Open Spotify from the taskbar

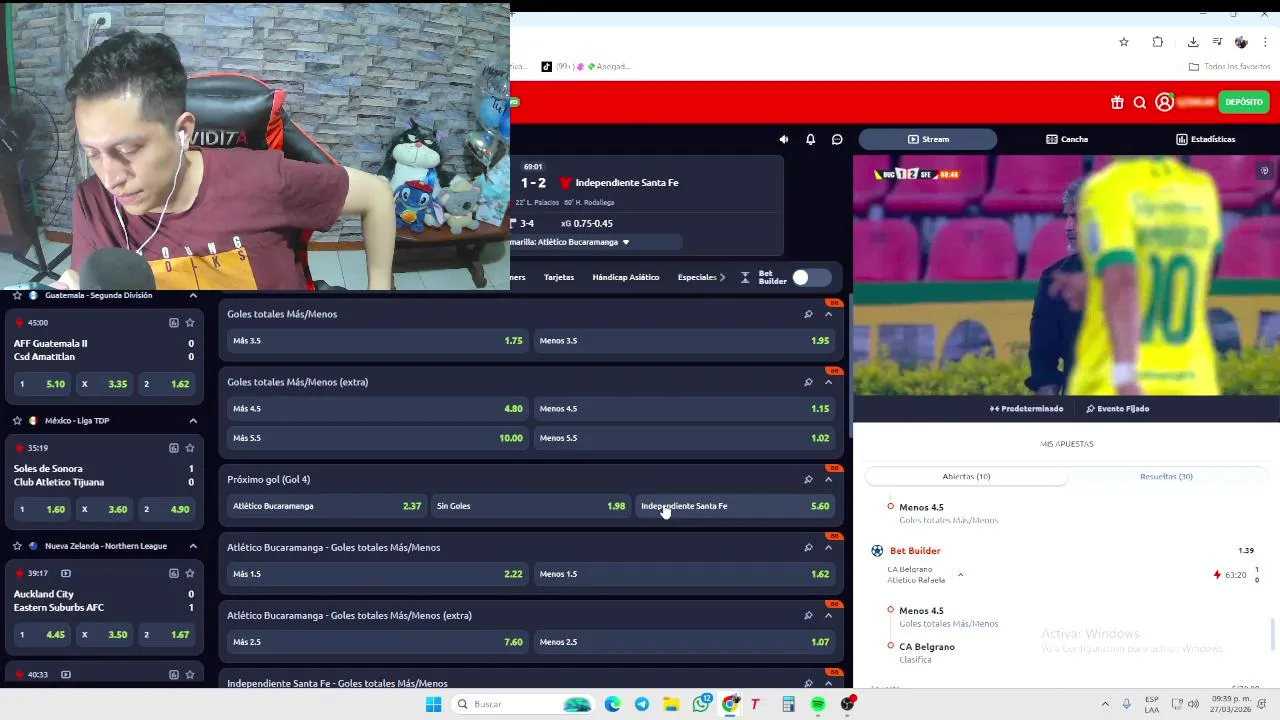pos(818,704)
